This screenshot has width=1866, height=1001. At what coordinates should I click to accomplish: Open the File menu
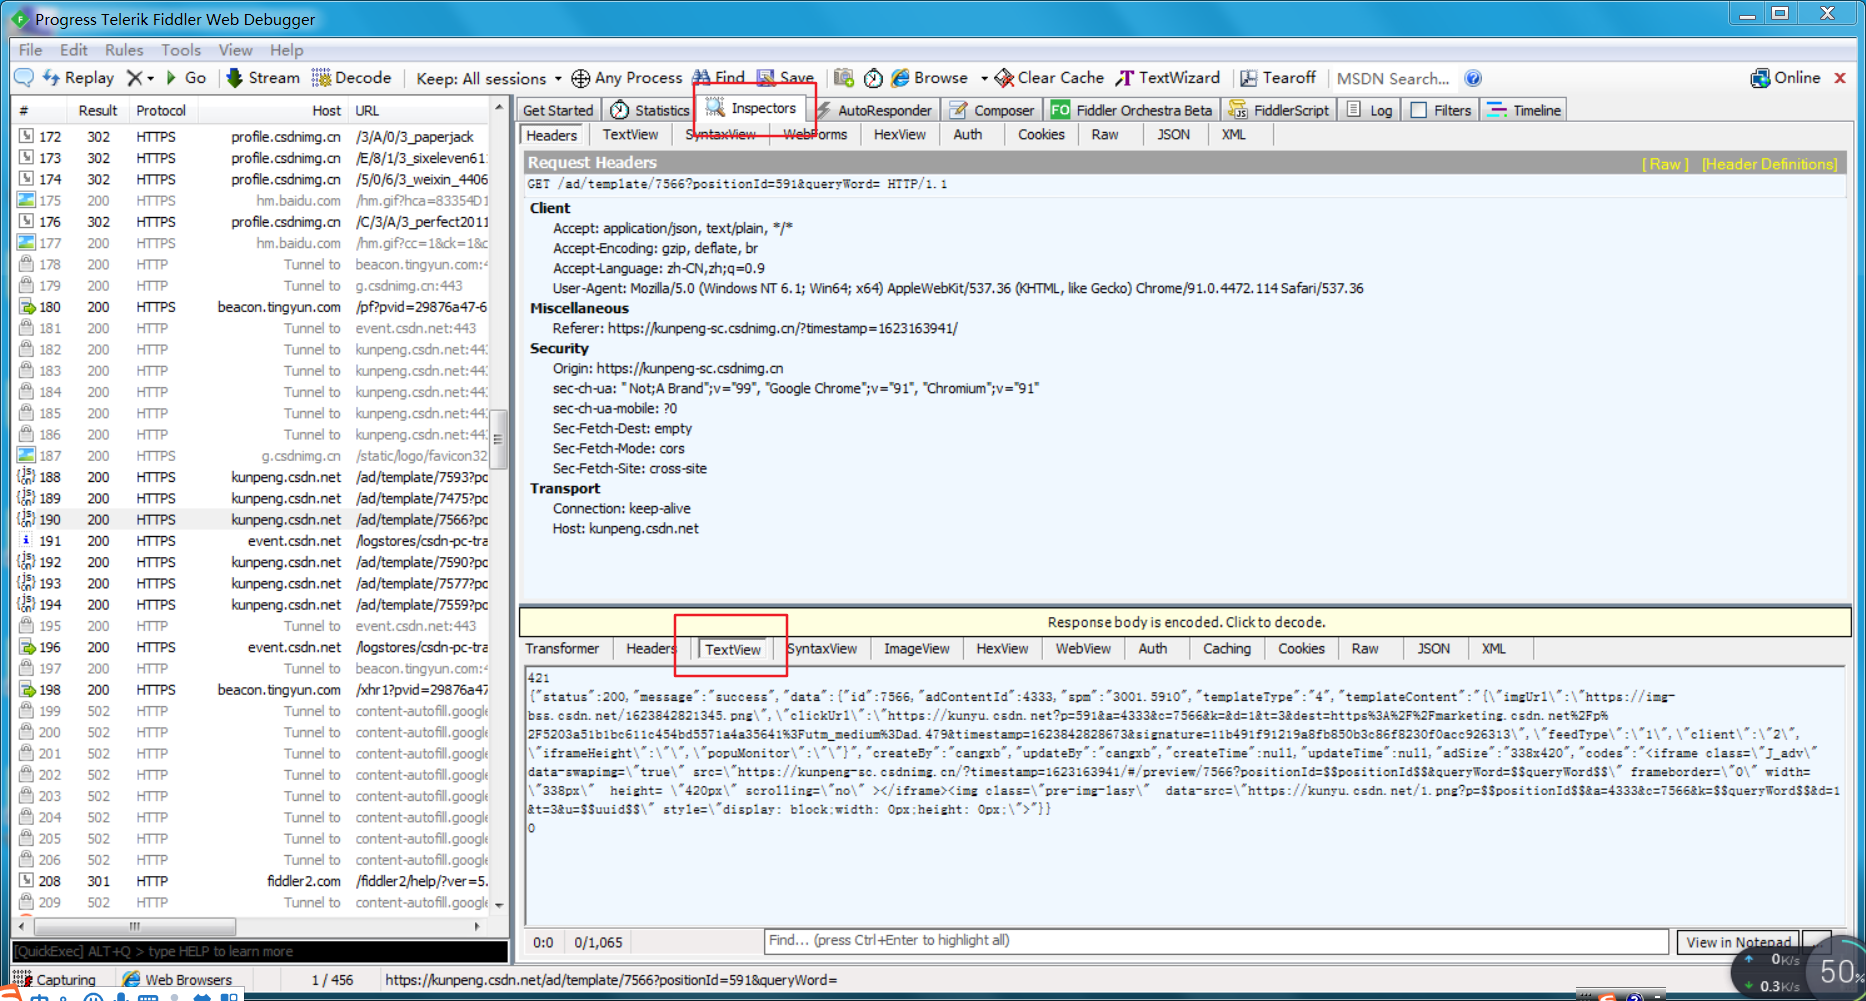tap(30, 50)
